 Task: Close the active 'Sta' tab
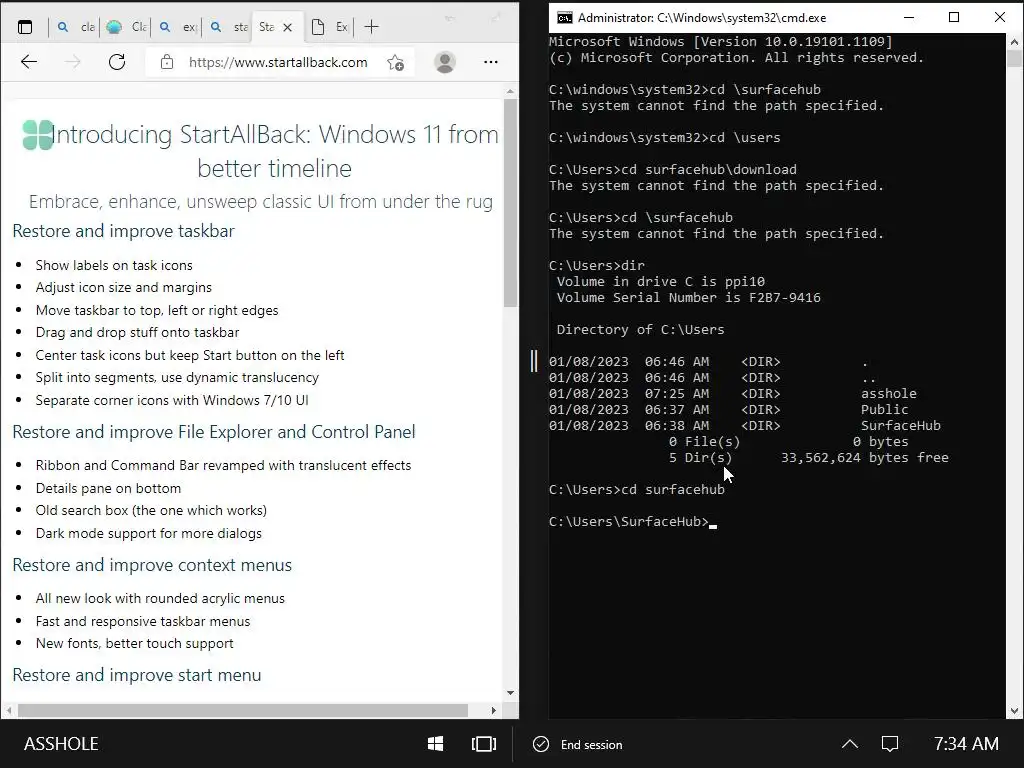tap(287, 27)
